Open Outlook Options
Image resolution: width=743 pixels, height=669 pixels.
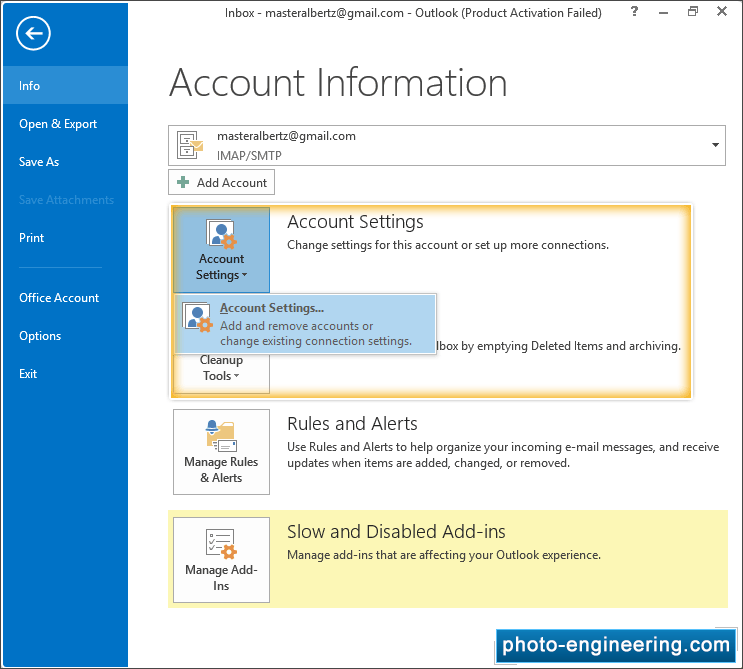pyautogui.click(x=65, y=335)
